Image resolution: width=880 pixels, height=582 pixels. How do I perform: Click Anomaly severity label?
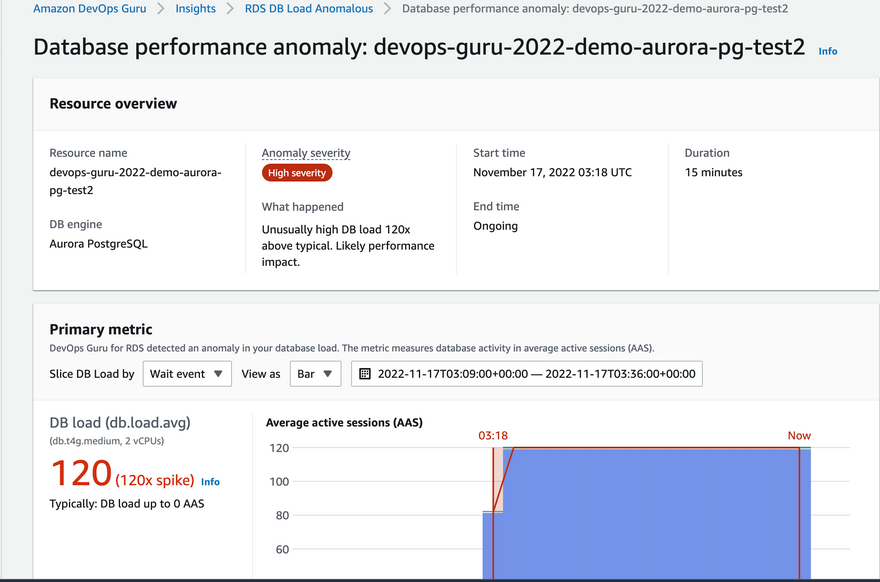[x=306, y=153]
